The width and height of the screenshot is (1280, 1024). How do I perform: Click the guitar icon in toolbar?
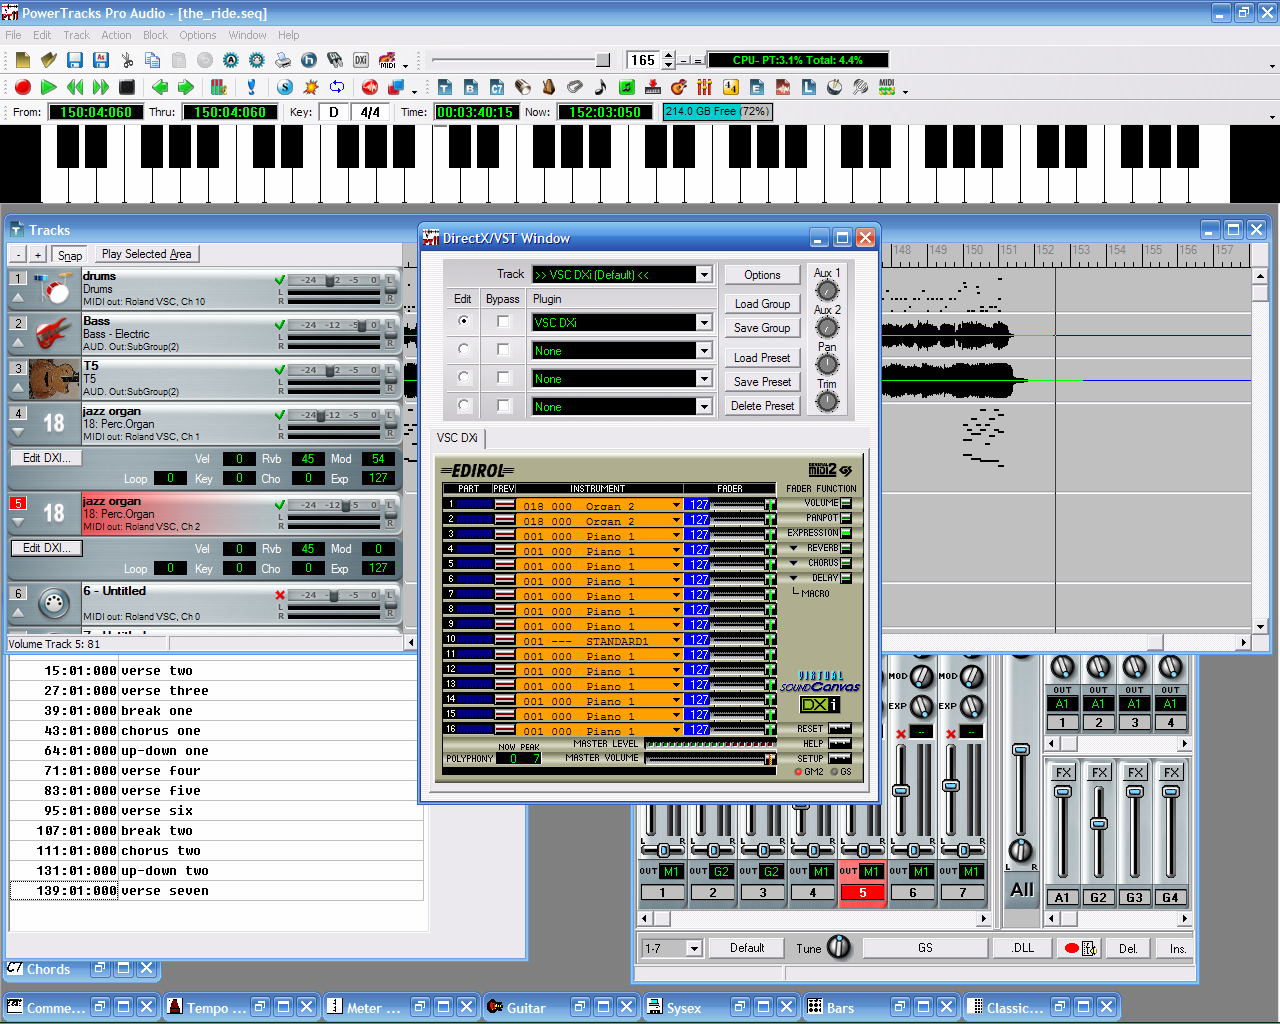(x=679, y=87)
